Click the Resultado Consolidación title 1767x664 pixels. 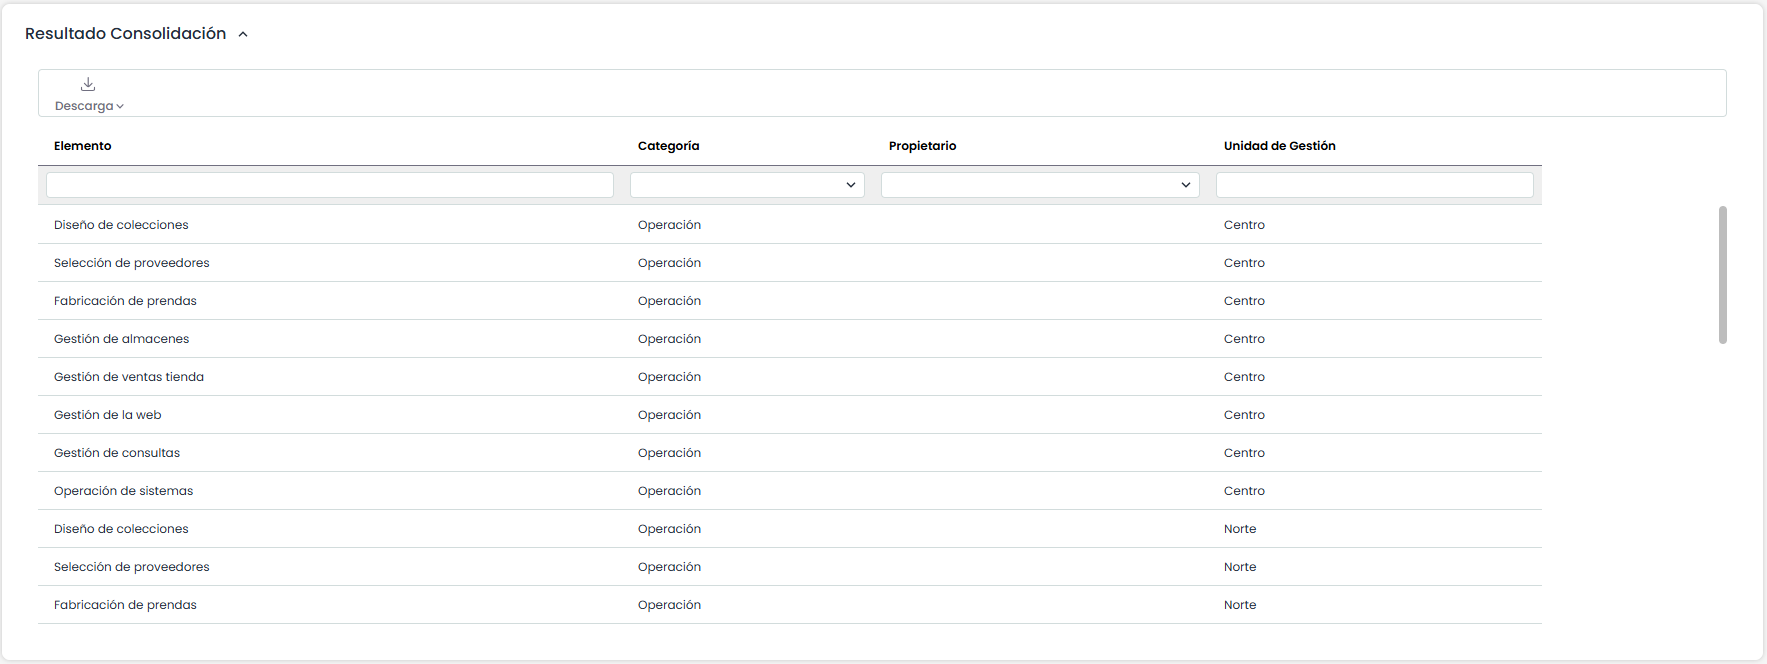(x=126, y=34)
